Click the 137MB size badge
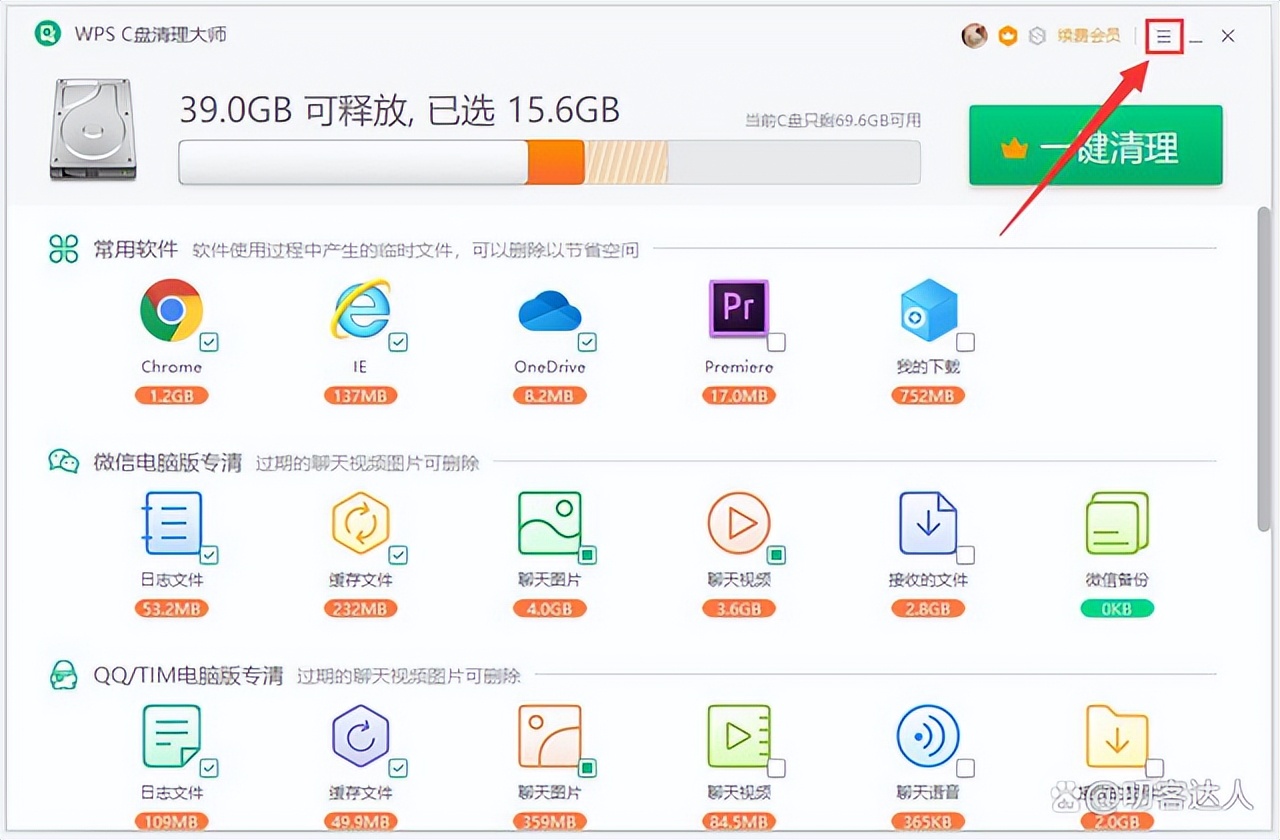The width and height of the screenshot is (1280, 840). pyautogui.click(x=360, y=396)
